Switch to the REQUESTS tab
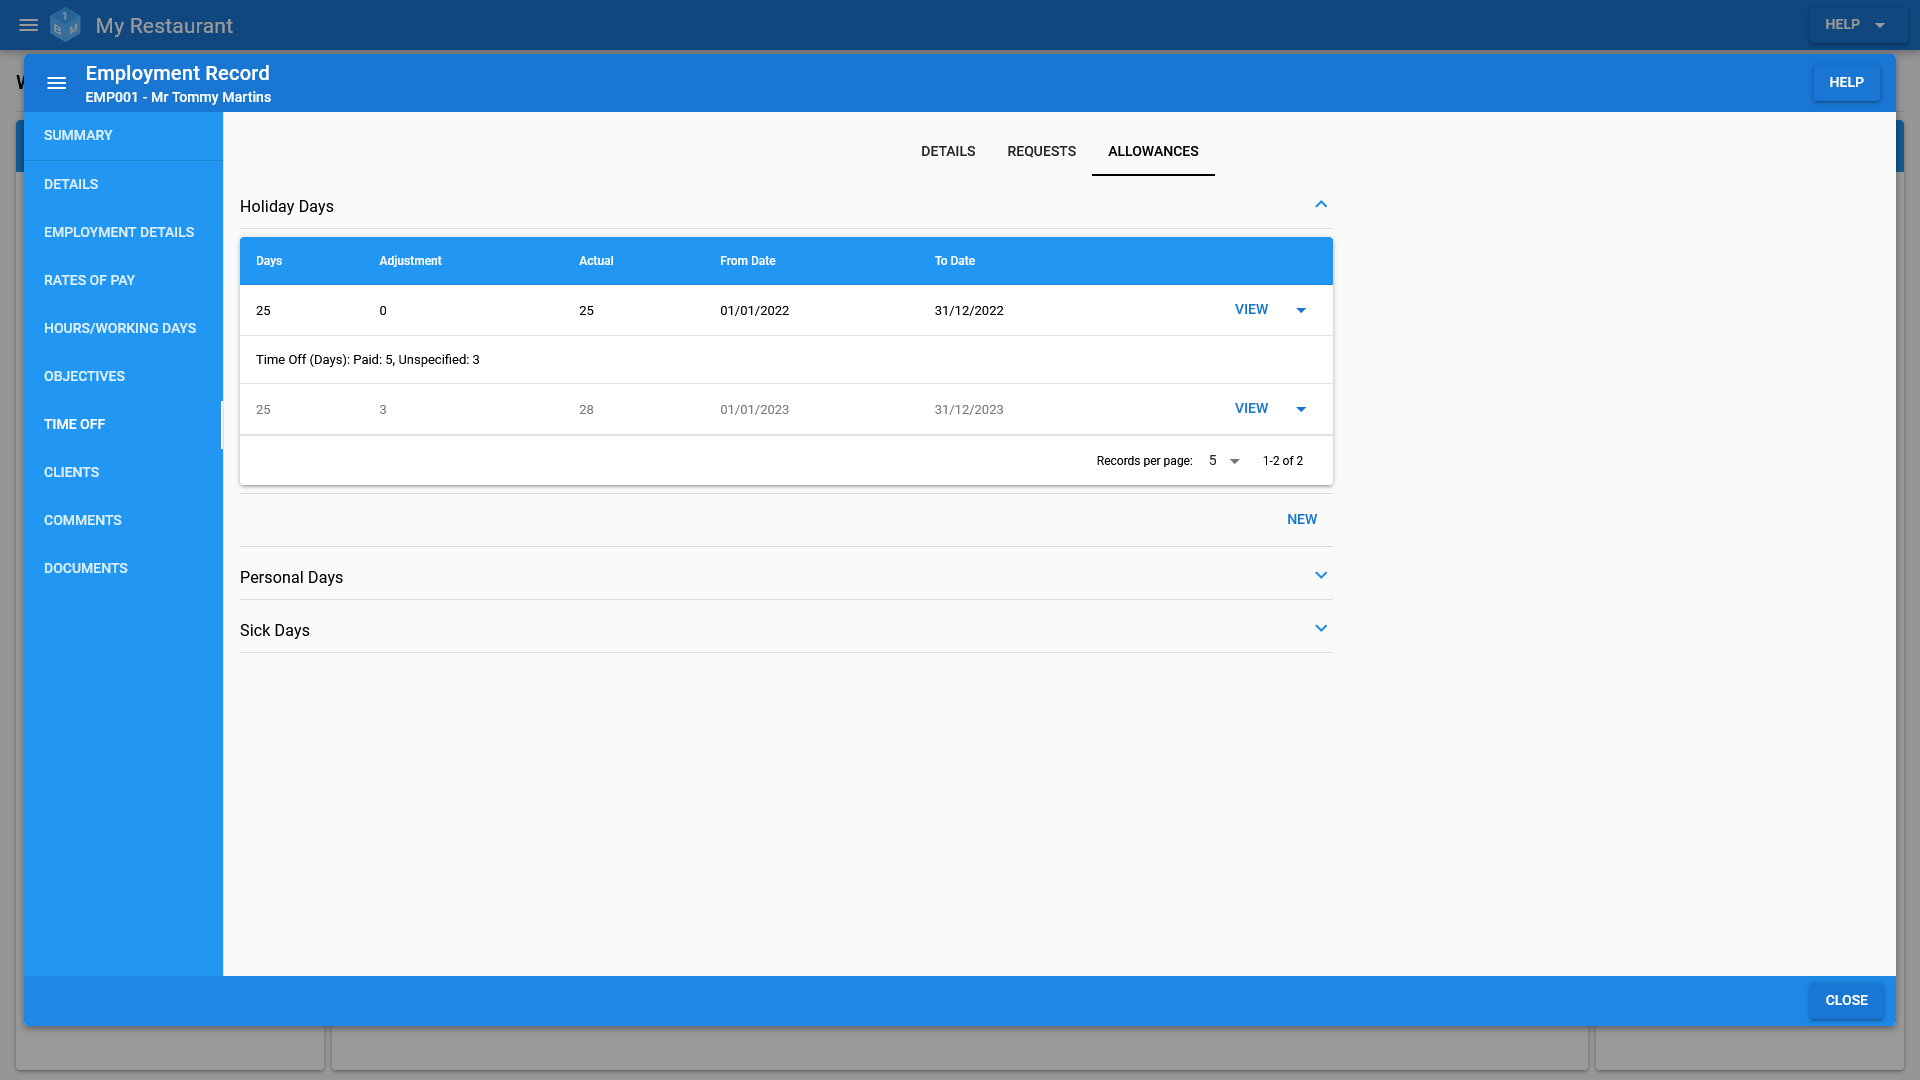 click(1040, 150)
